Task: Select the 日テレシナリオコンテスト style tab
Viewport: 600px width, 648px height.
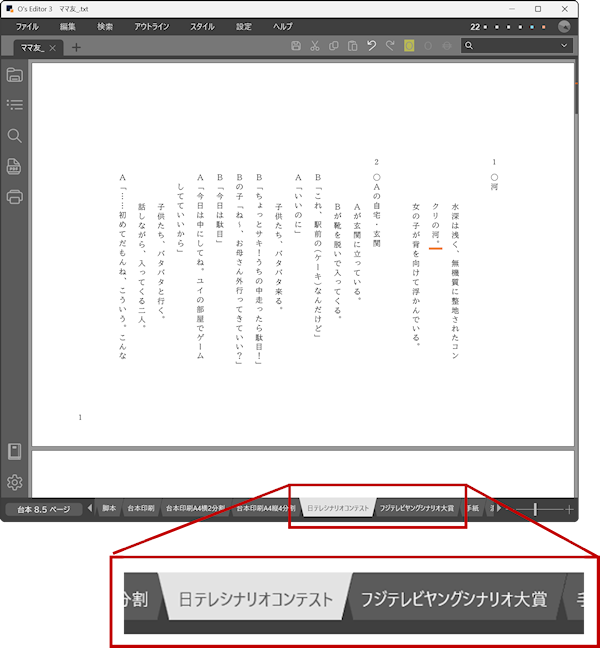Action: tap(337, 509)
